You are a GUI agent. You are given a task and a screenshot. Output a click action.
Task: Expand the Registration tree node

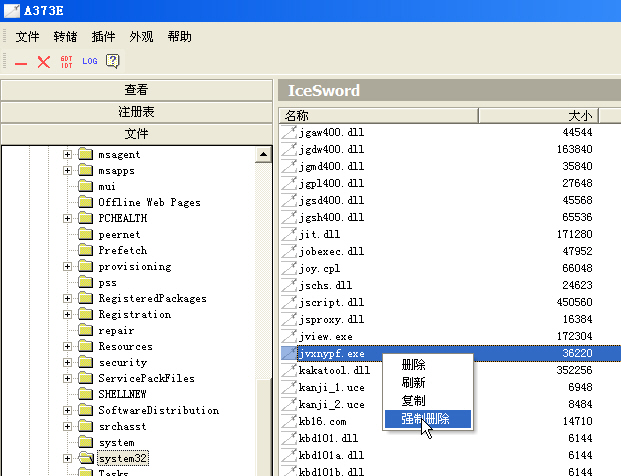pos(67,314)
